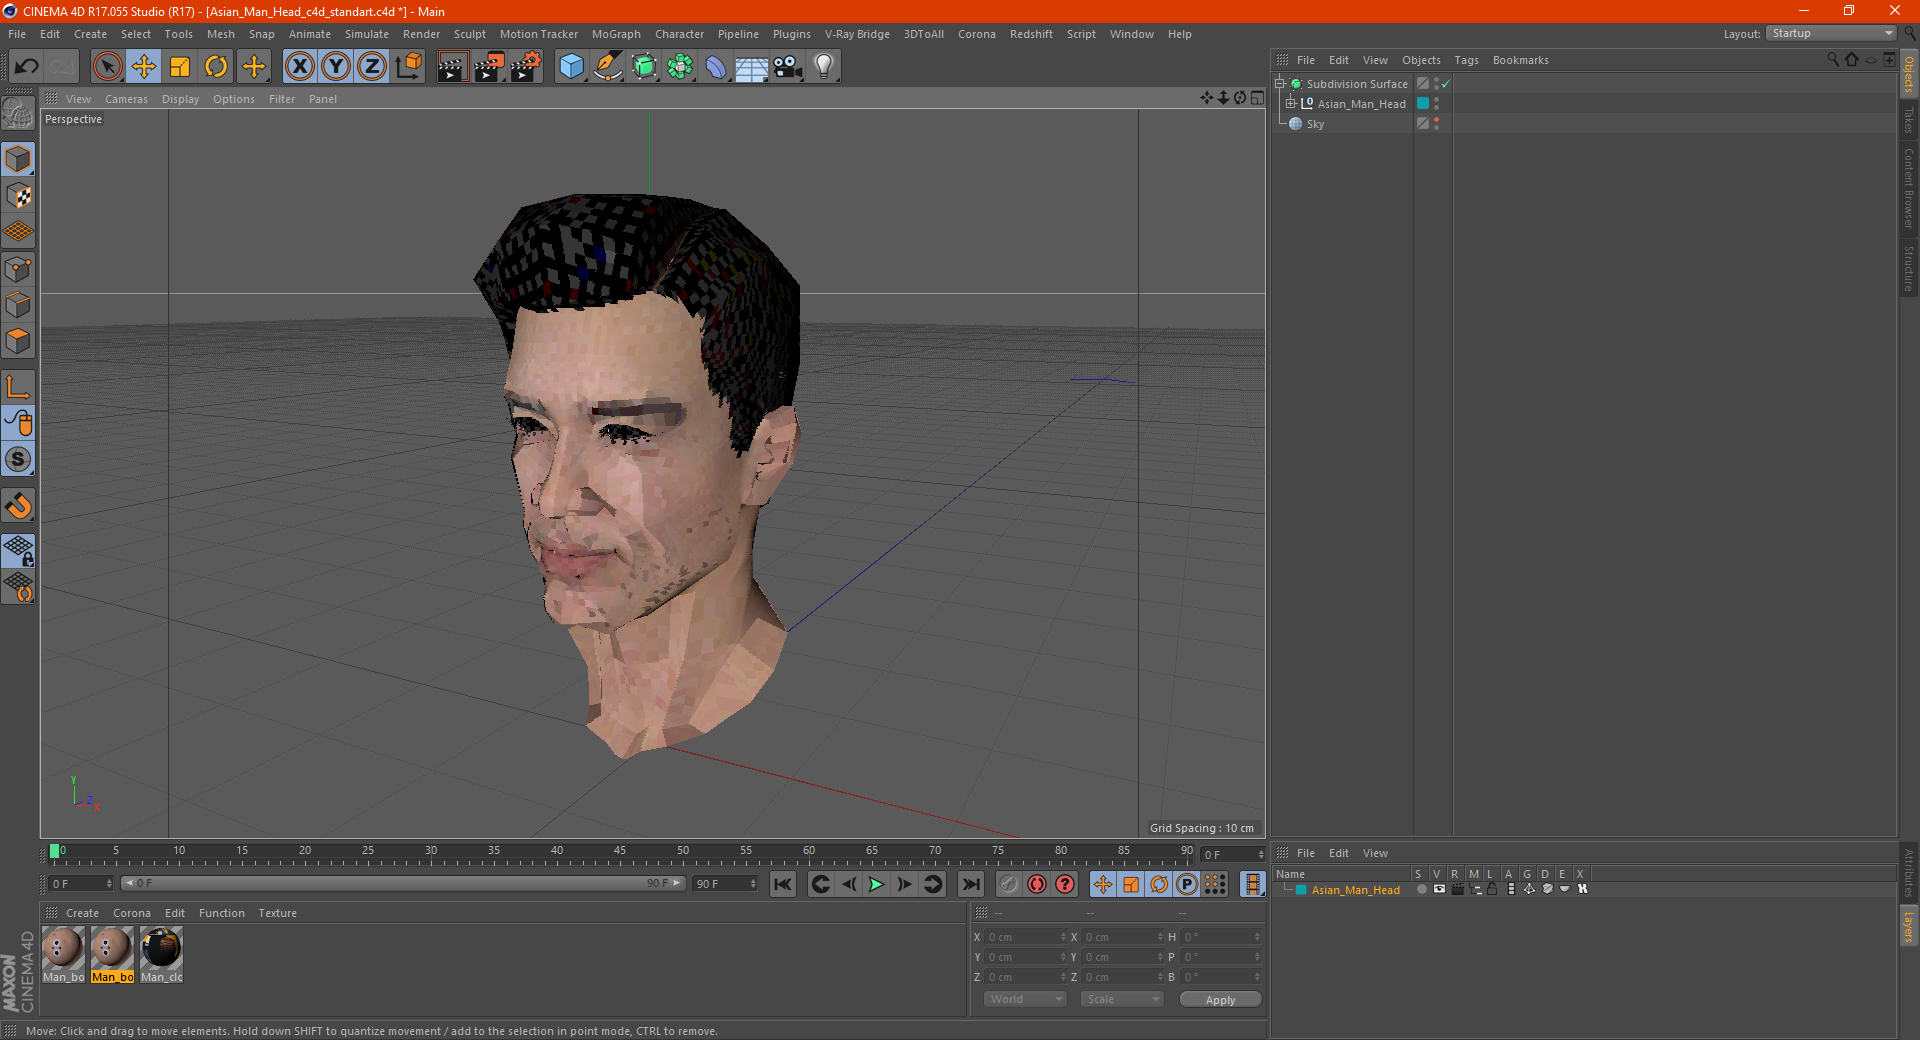1920x1040 pixels.
Task: Toggle Asian_Man_Head layer view icon
Action: pyautogui.click(x=1439, y=889)
